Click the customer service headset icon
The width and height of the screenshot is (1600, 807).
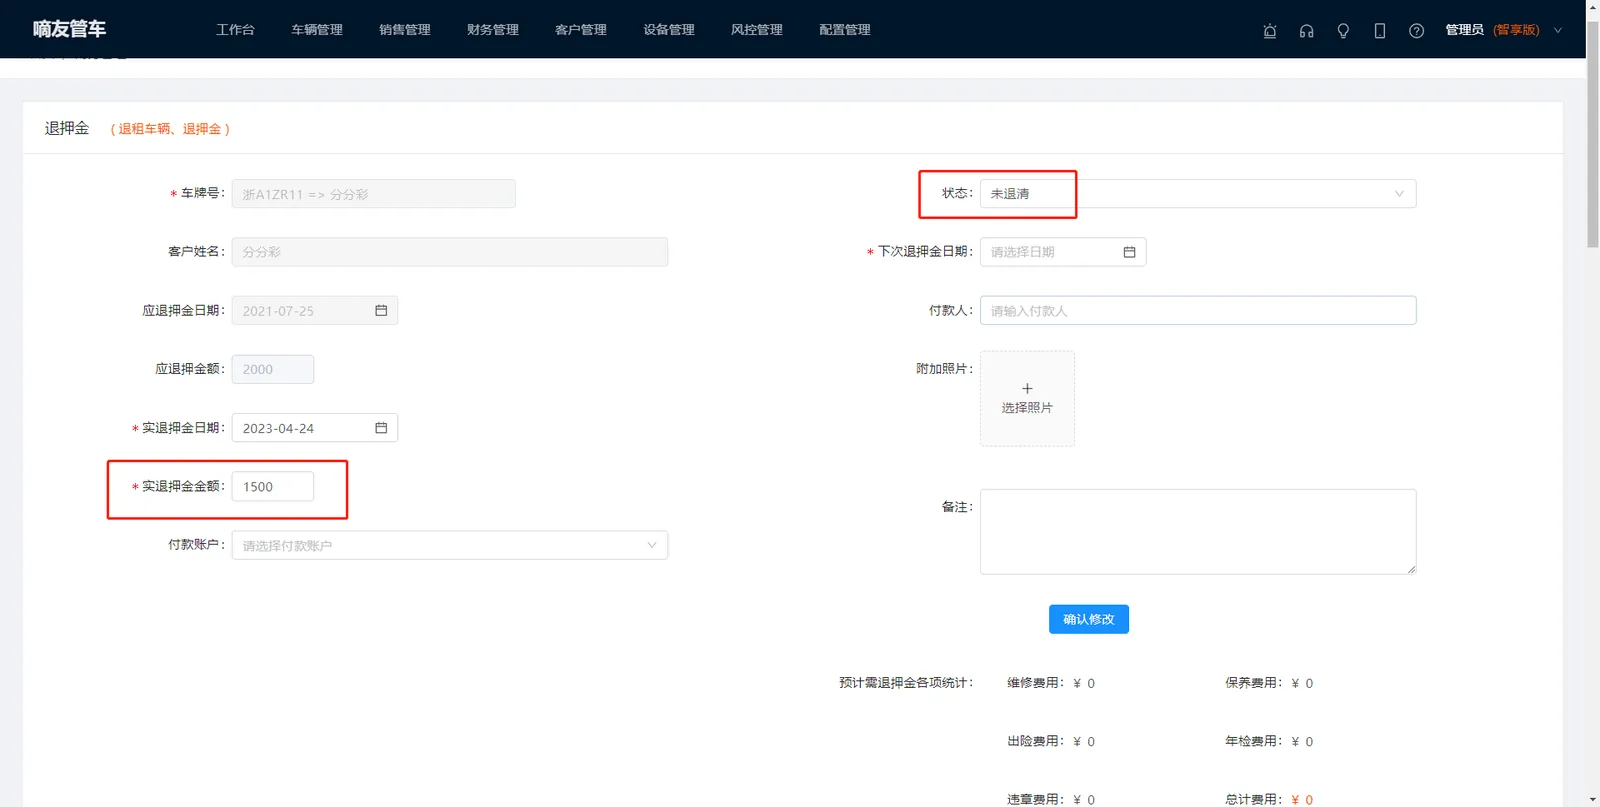1306,31
